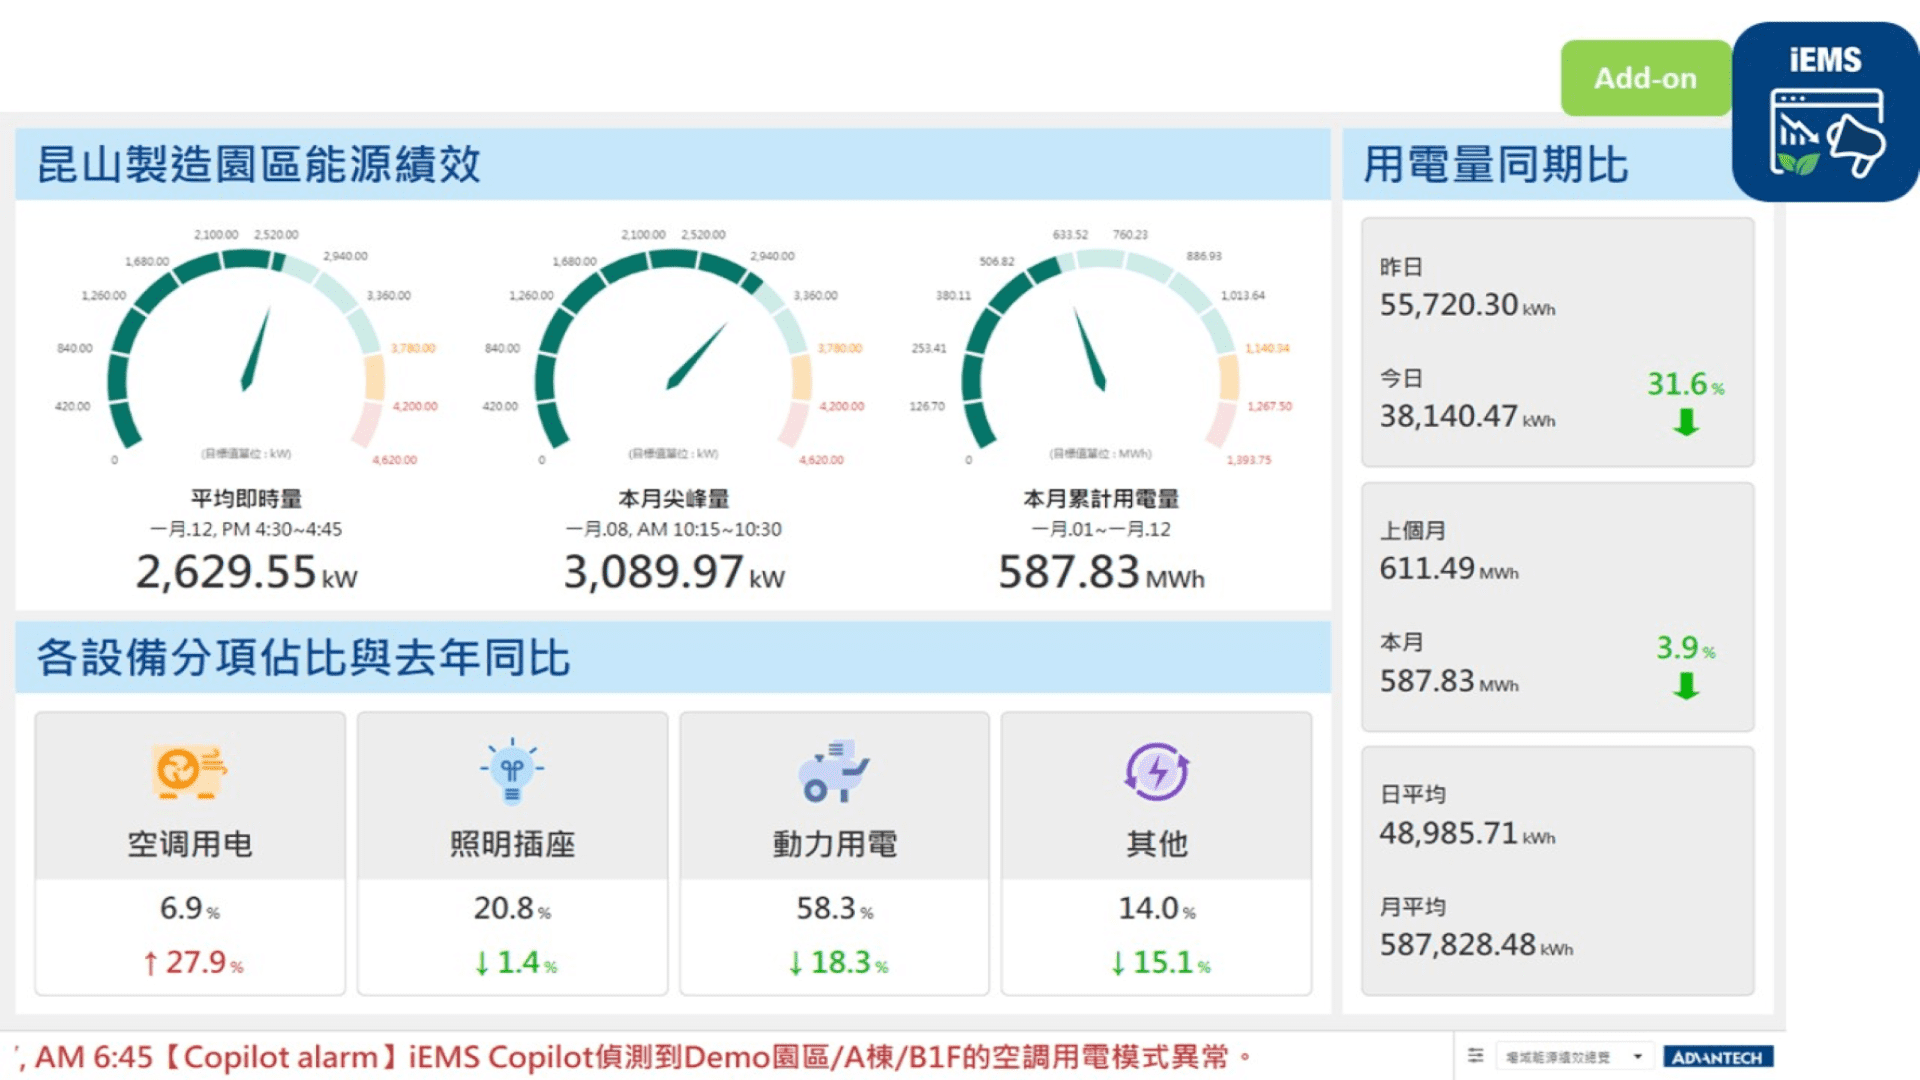
Task: Click the 20.8% share value
Action: coord(512,908)
